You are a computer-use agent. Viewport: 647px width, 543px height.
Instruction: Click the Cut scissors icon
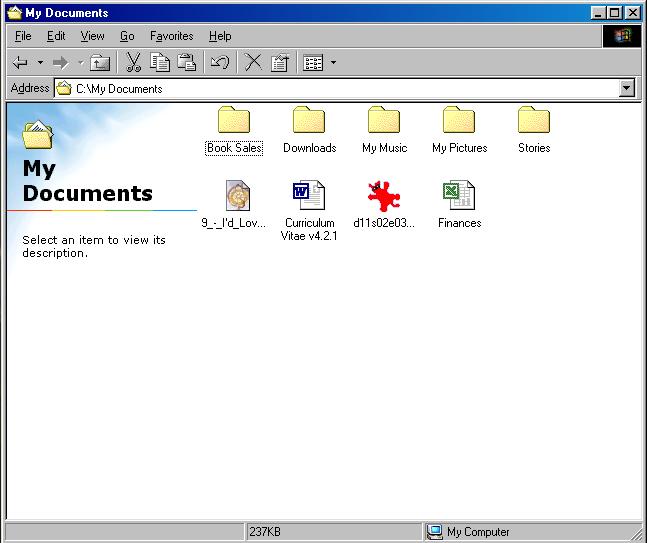(x=133, y=62)
